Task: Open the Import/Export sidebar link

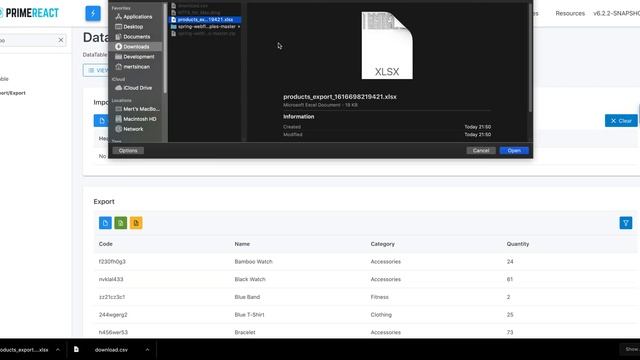Action: (x=13, y=93)
